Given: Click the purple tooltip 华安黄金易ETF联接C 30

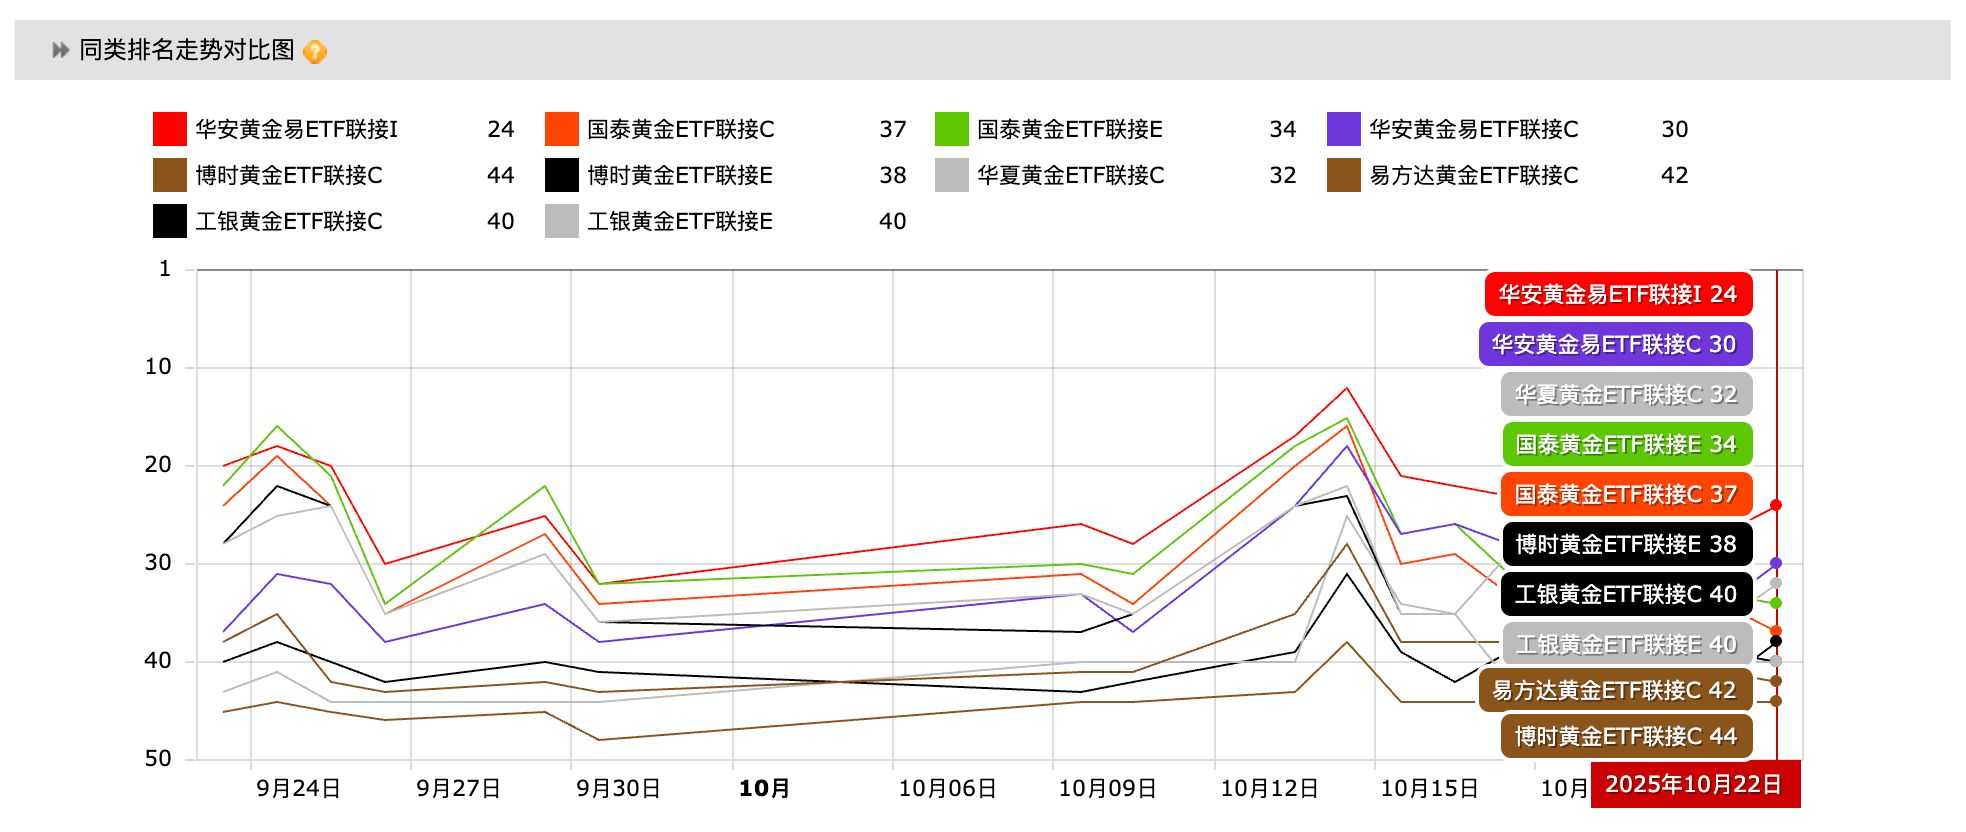Looking at the screenshot, I should tap(1615, 344).
